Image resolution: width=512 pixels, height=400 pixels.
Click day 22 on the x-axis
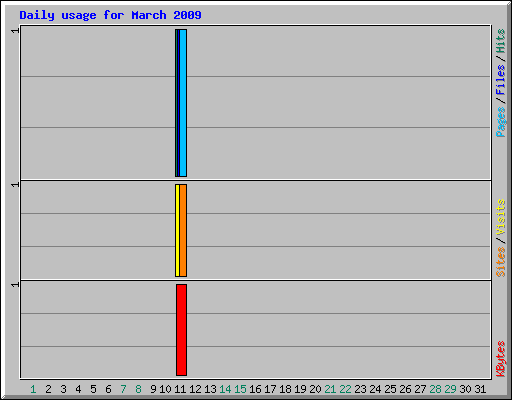(x=345, y=389)
